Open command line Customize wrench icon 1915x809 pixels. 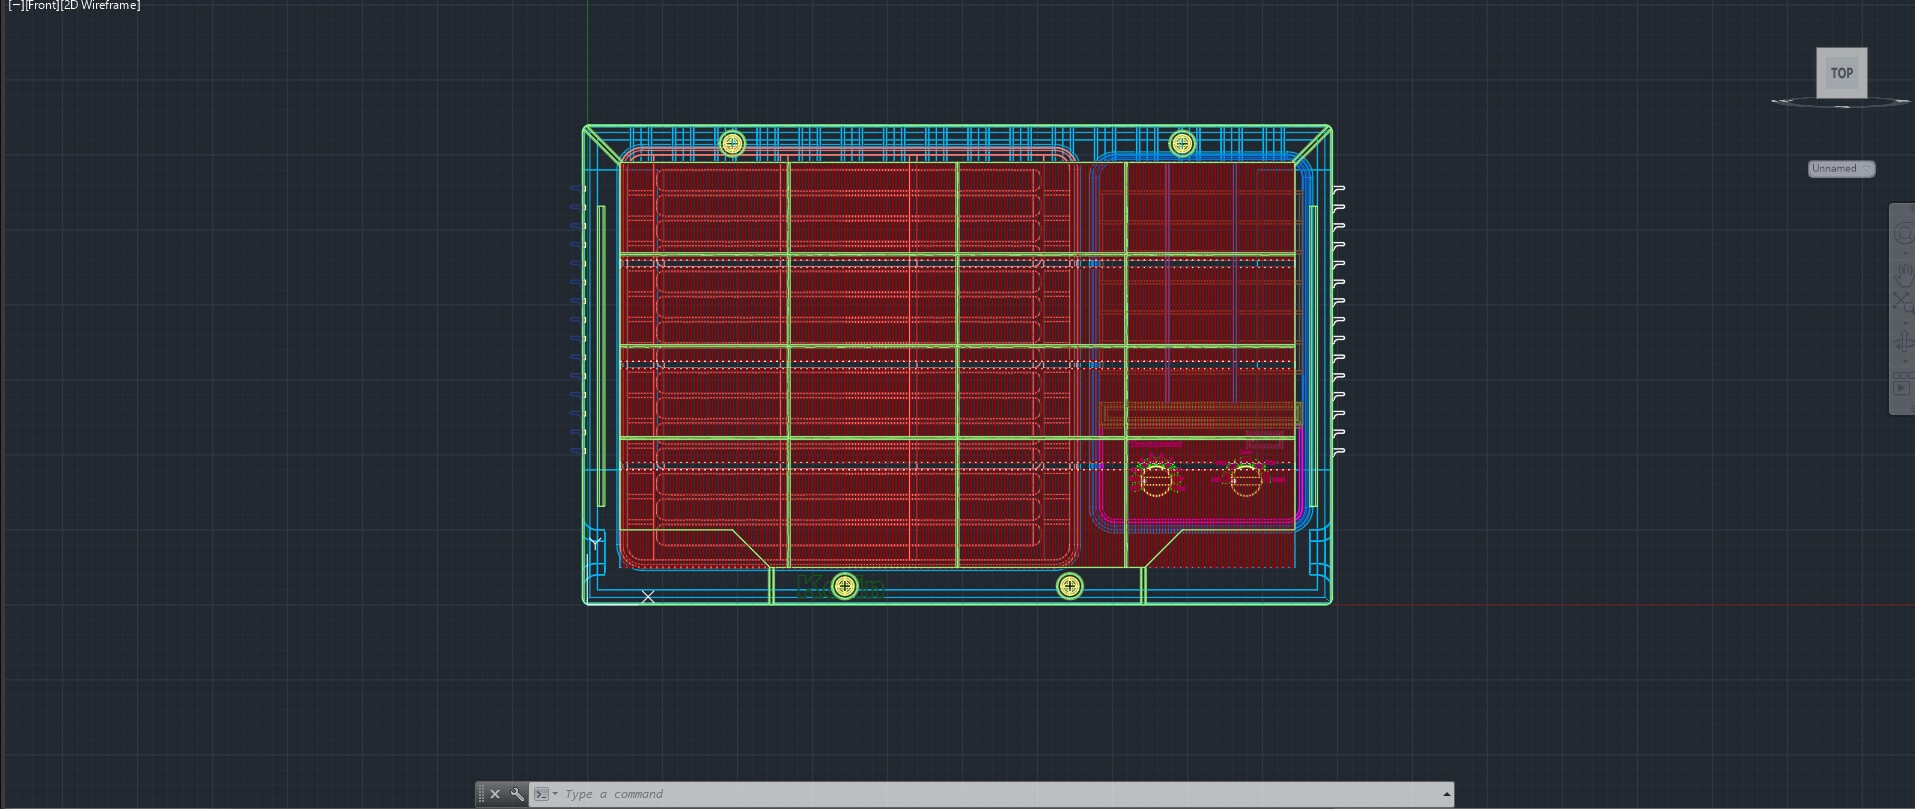pos(517,794)
